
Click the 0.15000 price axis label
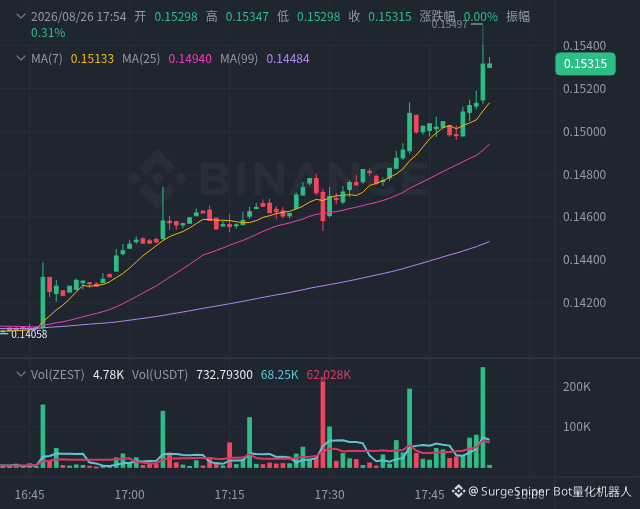[x=584, y=132]
